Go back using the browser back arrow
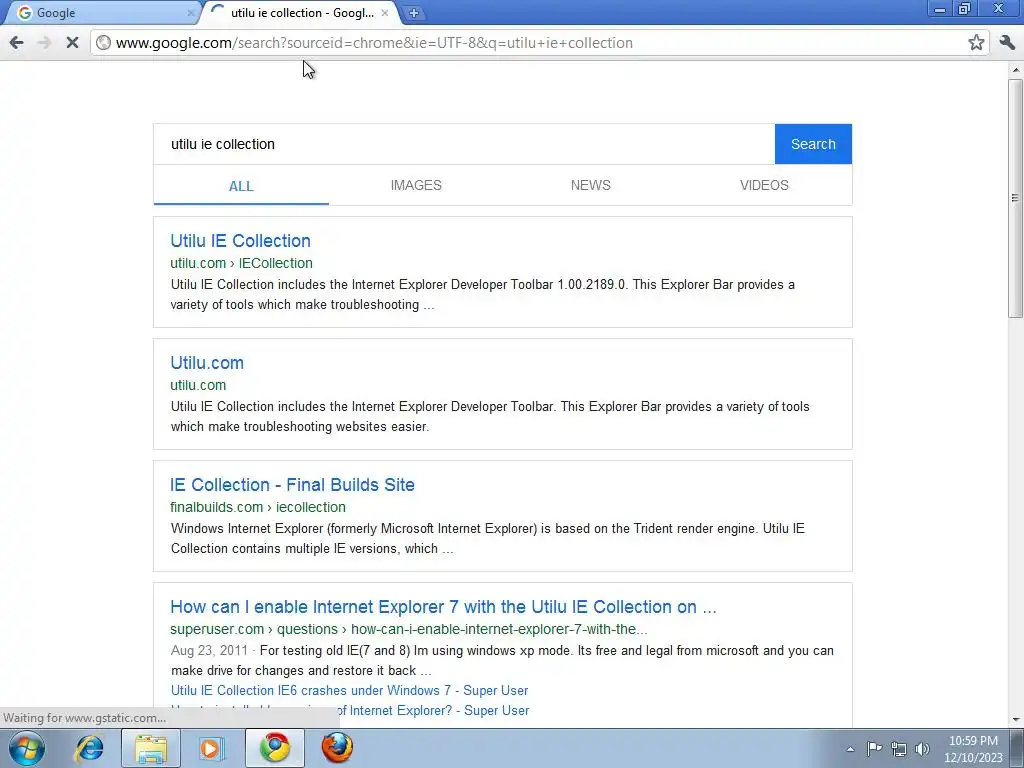 pyautogui.click(x=16, y=43)
